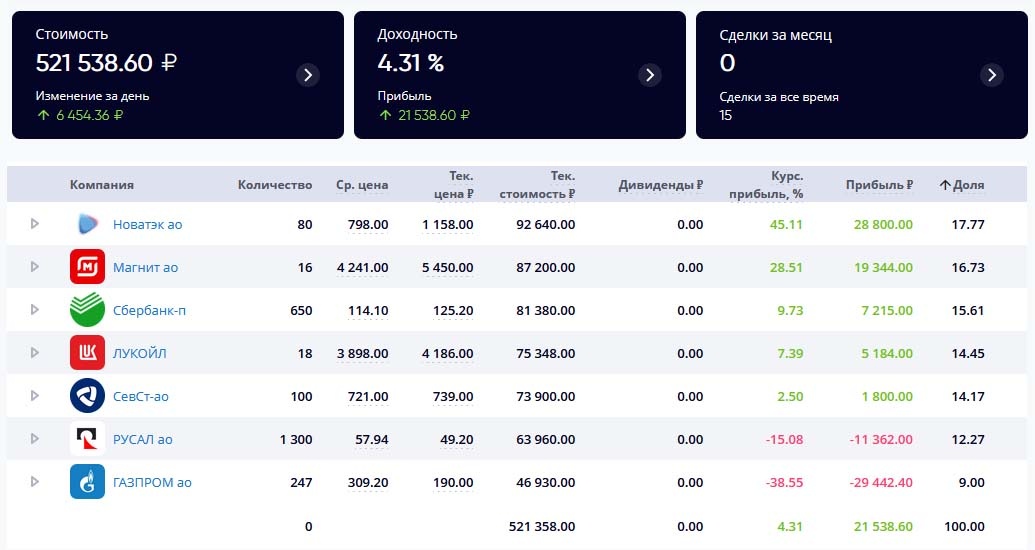Click ЛУКОЙЛ average price 3 898.00
This screenshot has width=1035, height=550.
click(362, 353)
